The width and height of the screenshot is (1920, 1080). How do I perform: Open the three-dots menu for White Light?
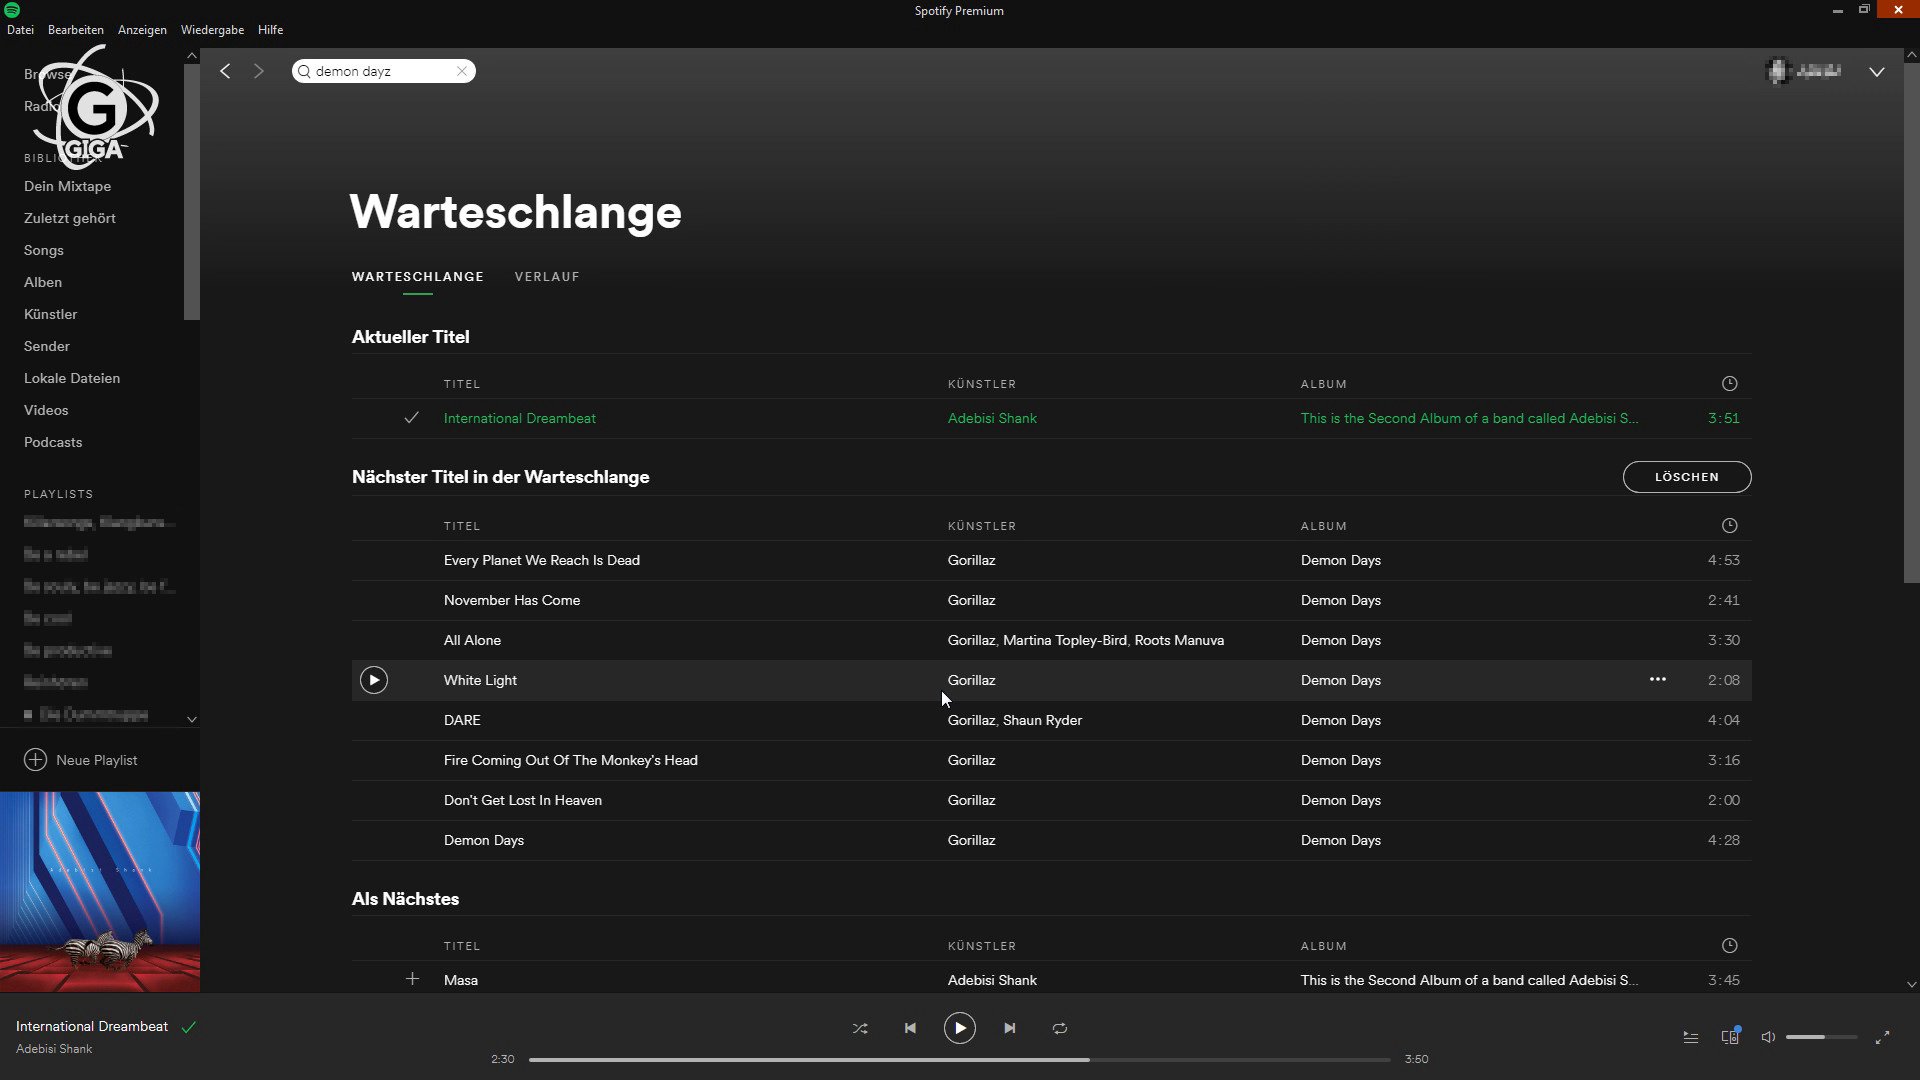1658,680
